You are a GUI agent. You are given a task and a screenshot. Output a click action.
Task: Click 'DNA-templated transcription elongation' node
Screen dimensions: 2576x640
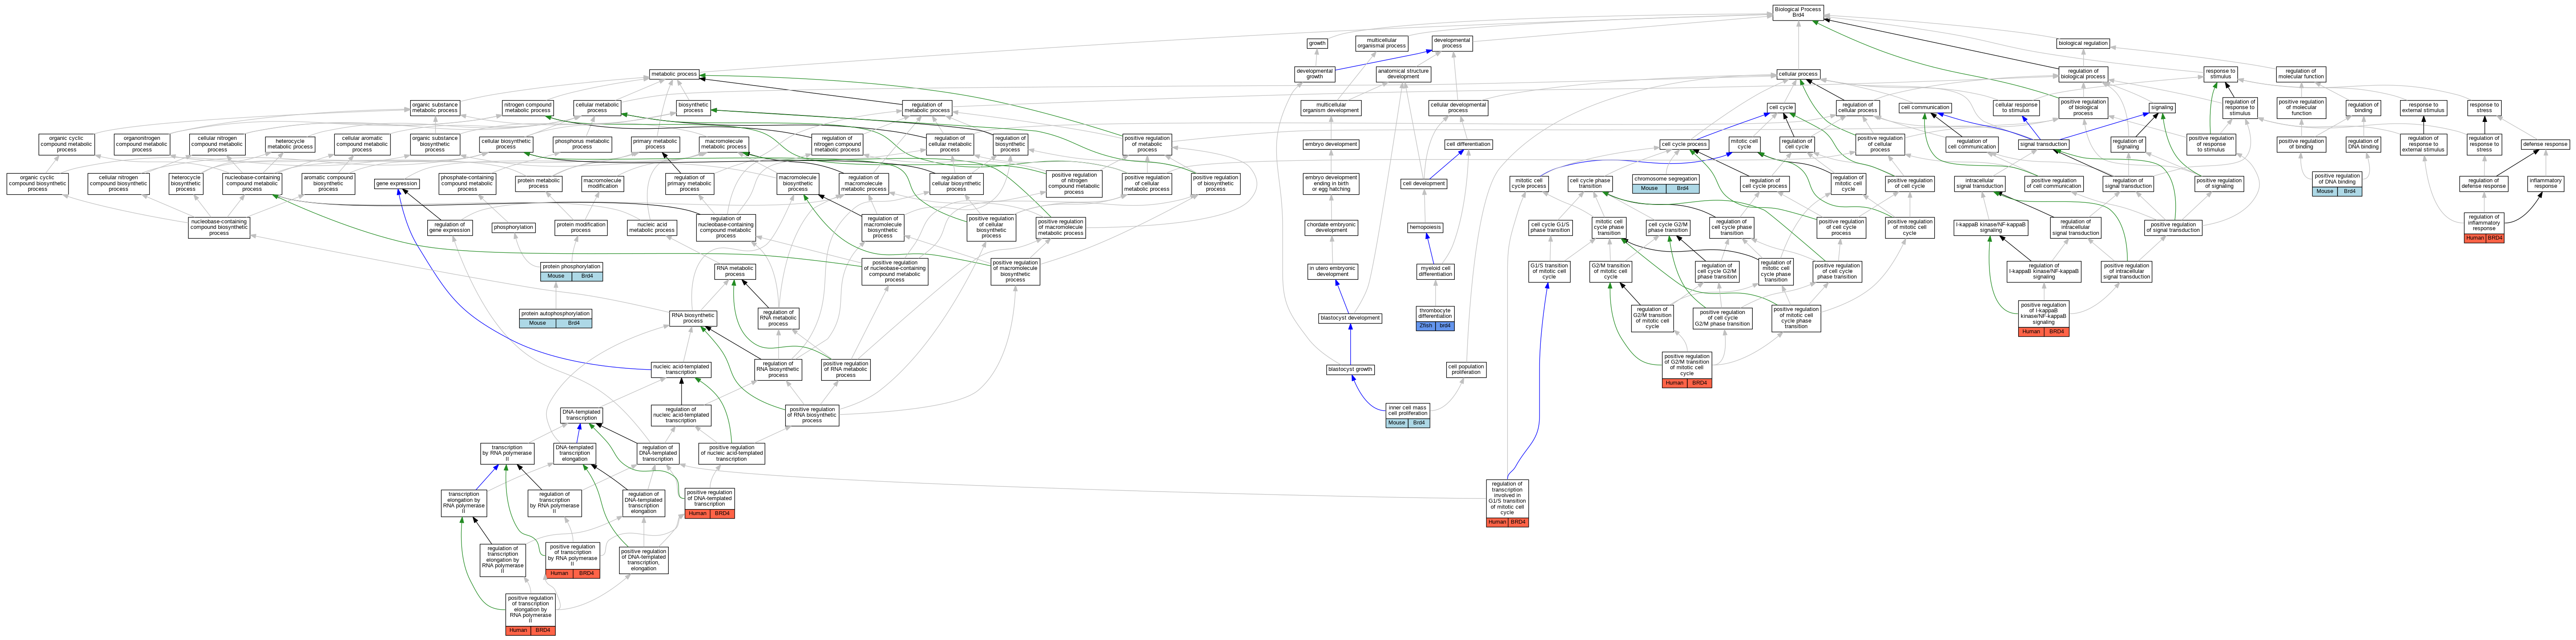click(x=574, y=453)
